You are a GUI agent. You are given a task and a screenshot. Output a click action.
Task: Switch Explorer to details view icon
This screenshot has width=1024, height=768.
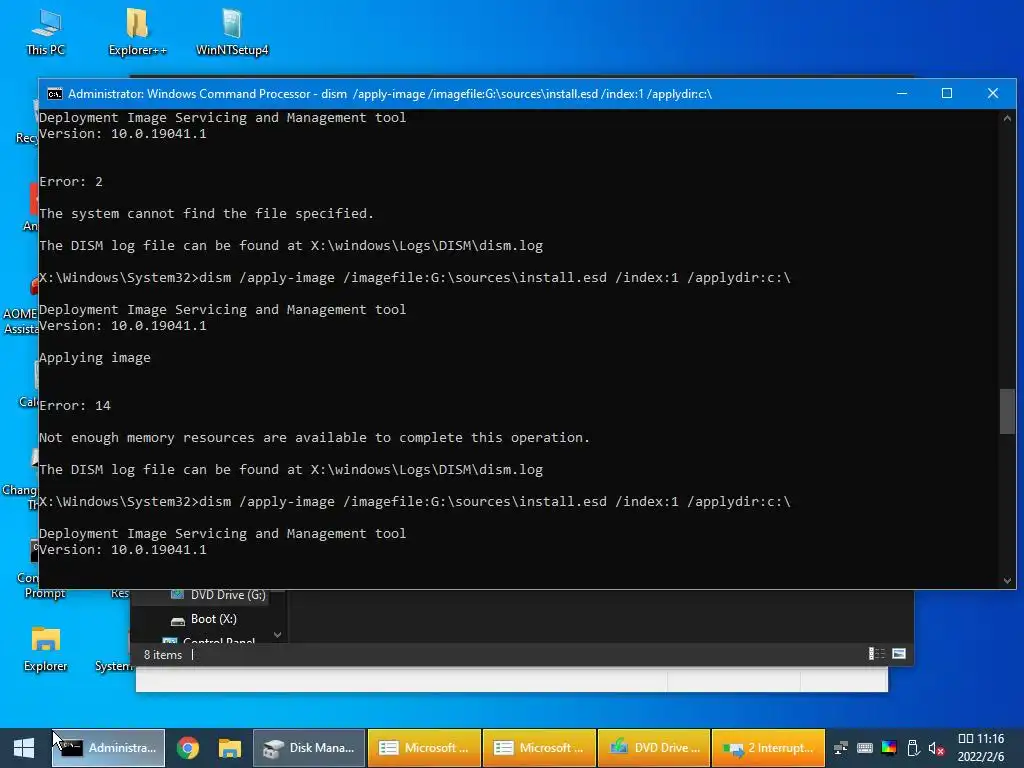876,654
